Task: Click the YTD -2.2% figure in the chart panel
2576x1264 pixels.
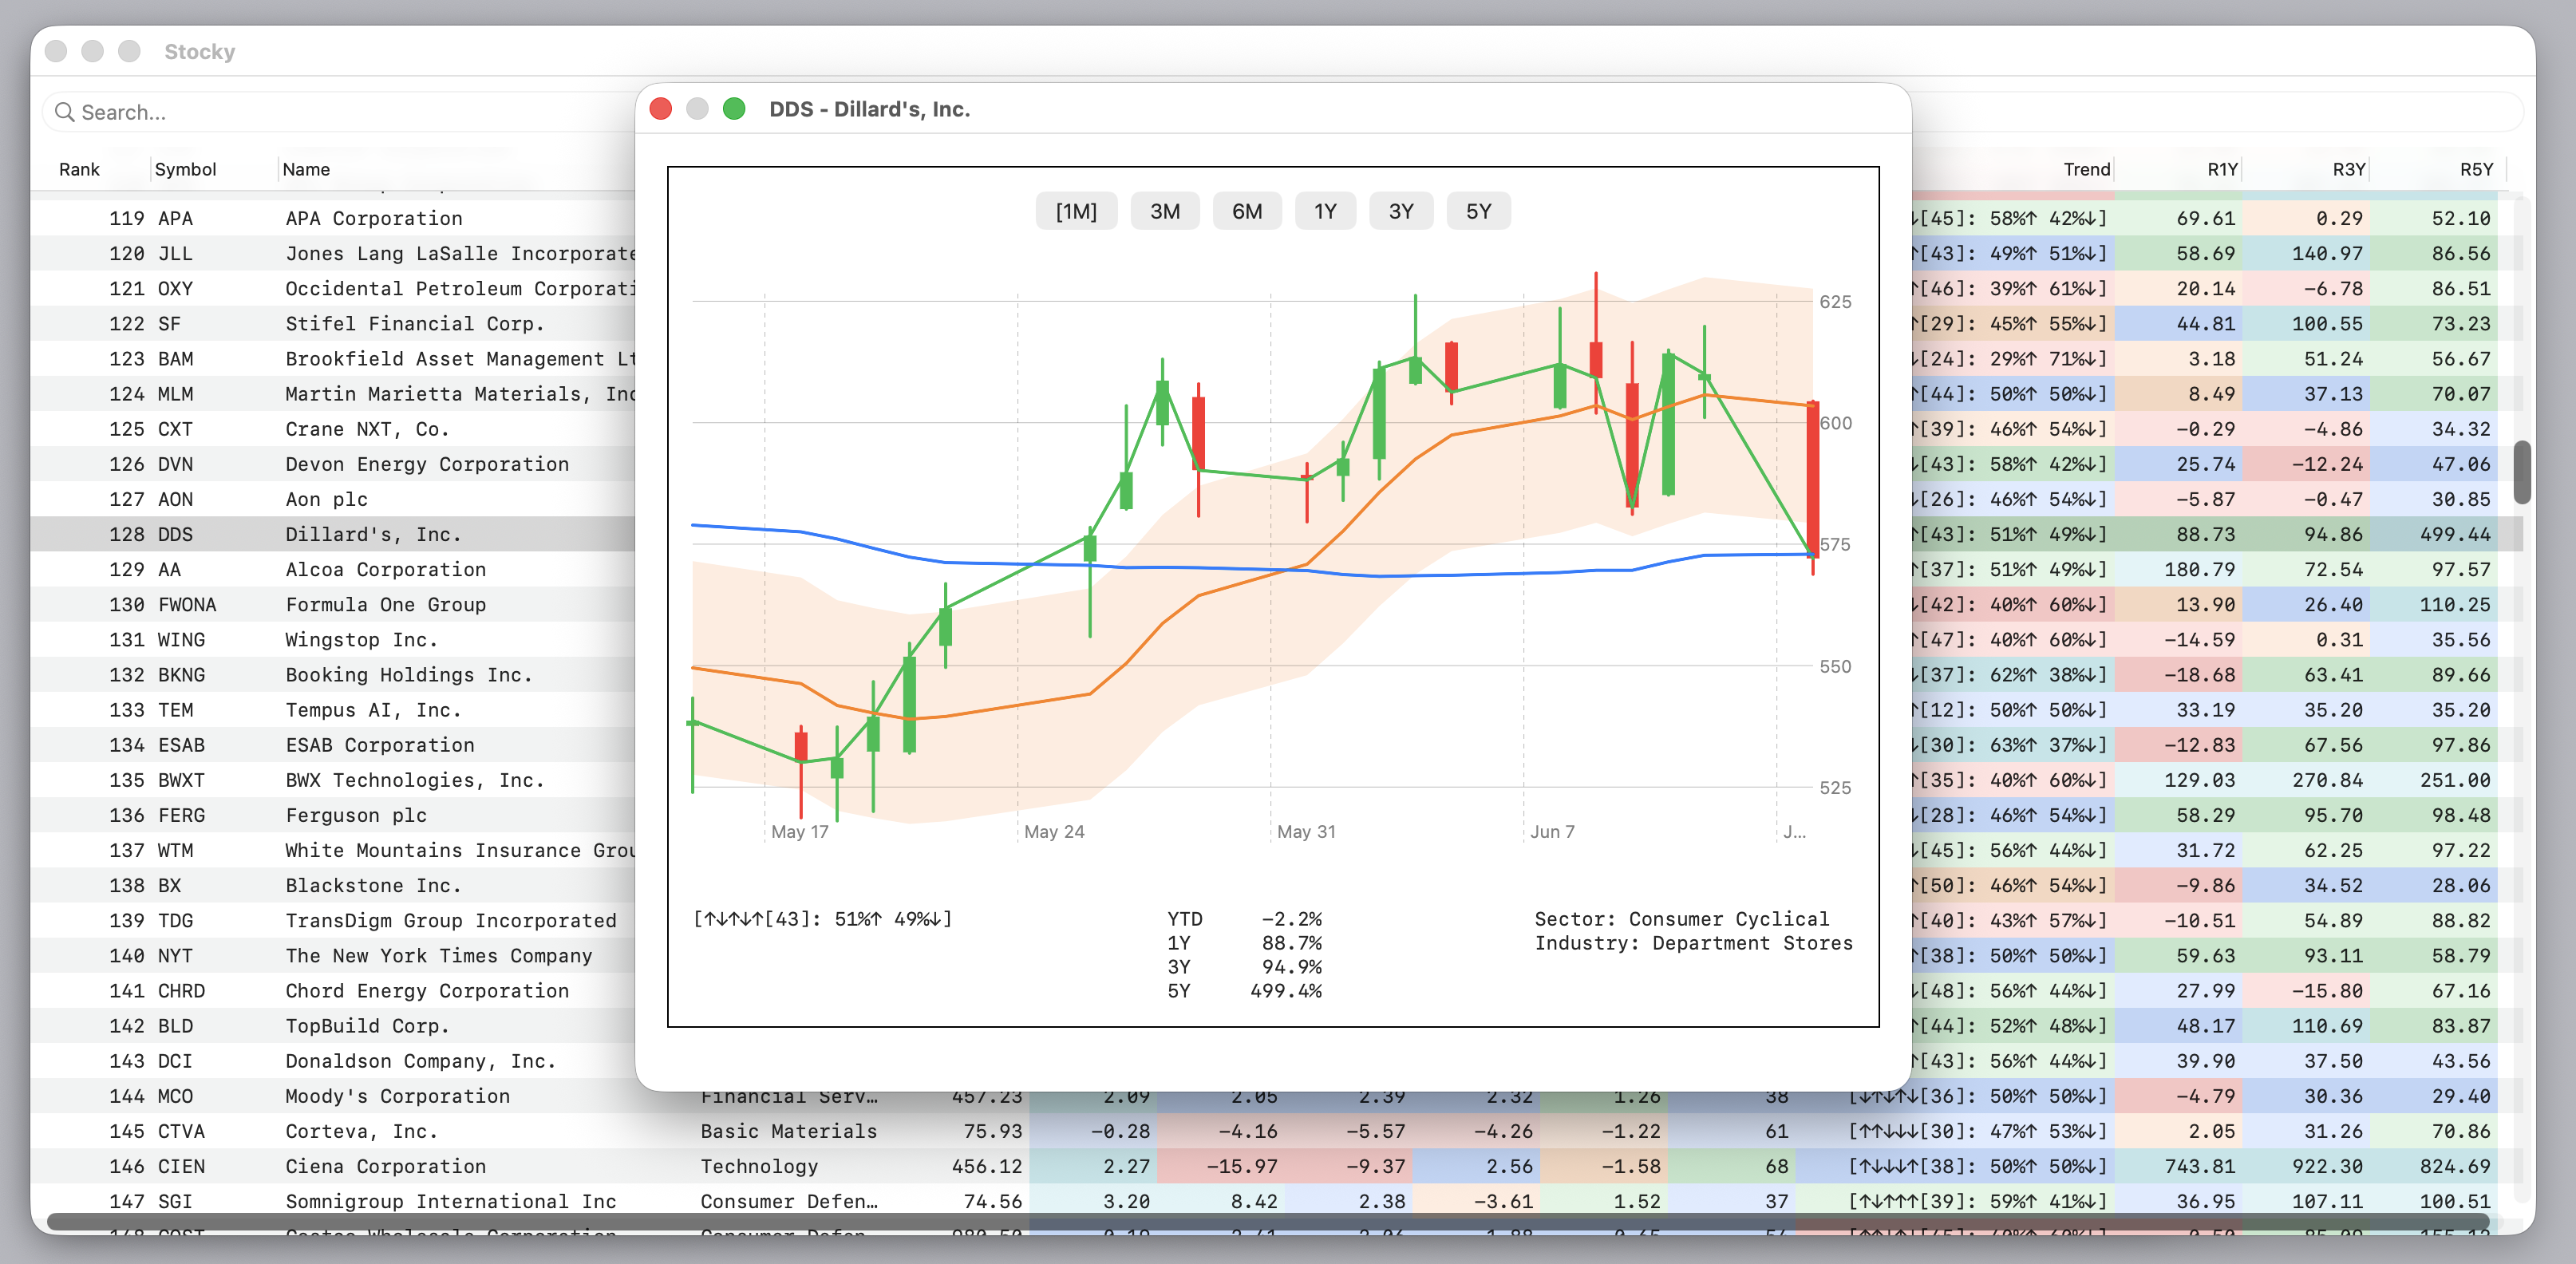Action: click(x=1244, y=918)
